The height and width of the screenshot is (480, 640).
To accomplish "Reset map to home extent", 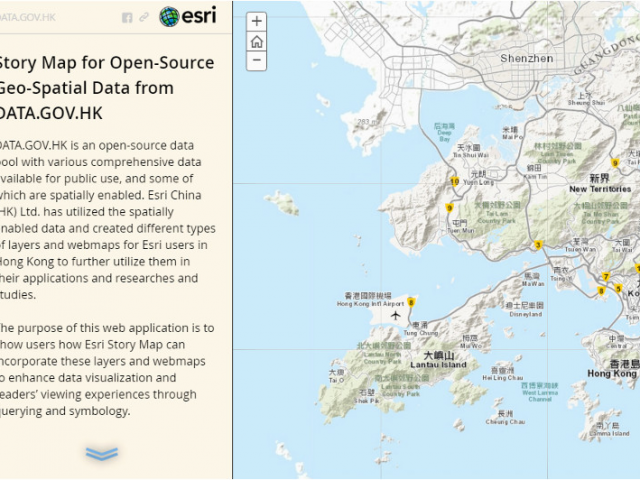I will (x=256, y=41).
